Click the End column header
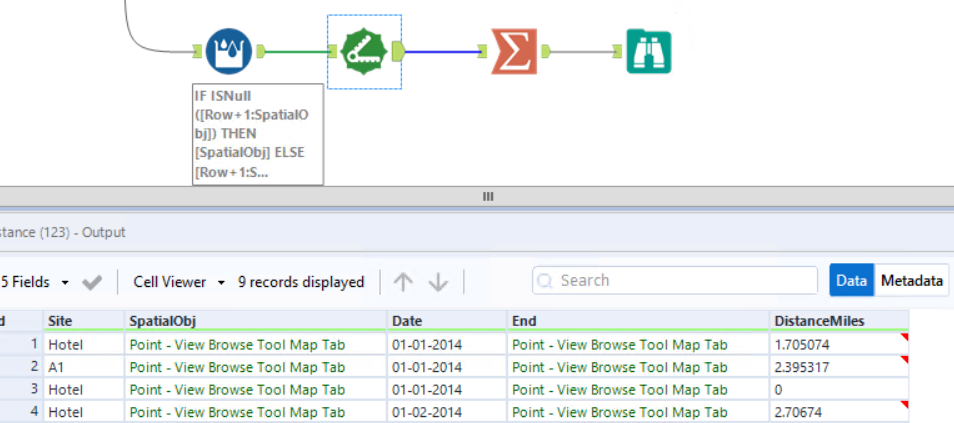Viewport: 954px width, 423px height. (638, 321)
